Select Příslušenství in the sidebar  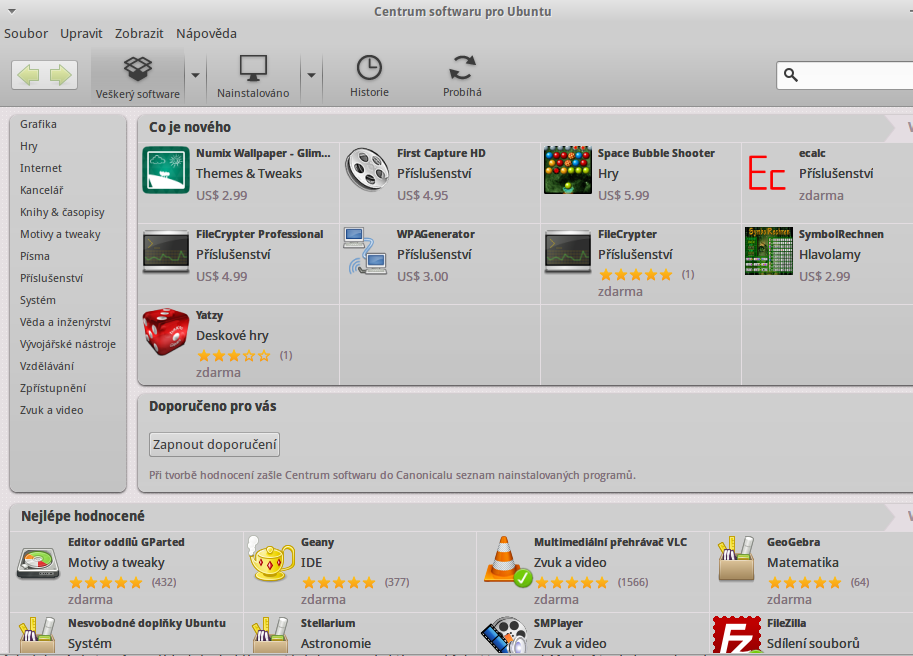coord(51,278)
